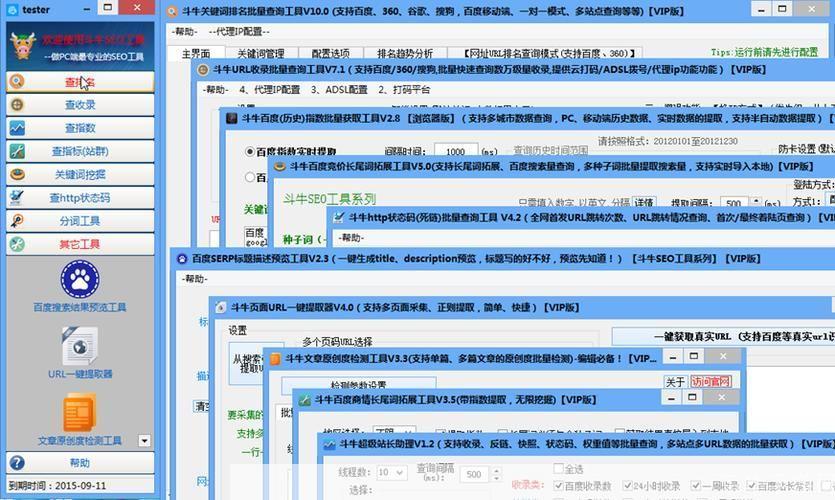This screenshot has width=835, height=500.
Task: Click the tools icon beside 查指标(站群)
Action: point(17,151)
